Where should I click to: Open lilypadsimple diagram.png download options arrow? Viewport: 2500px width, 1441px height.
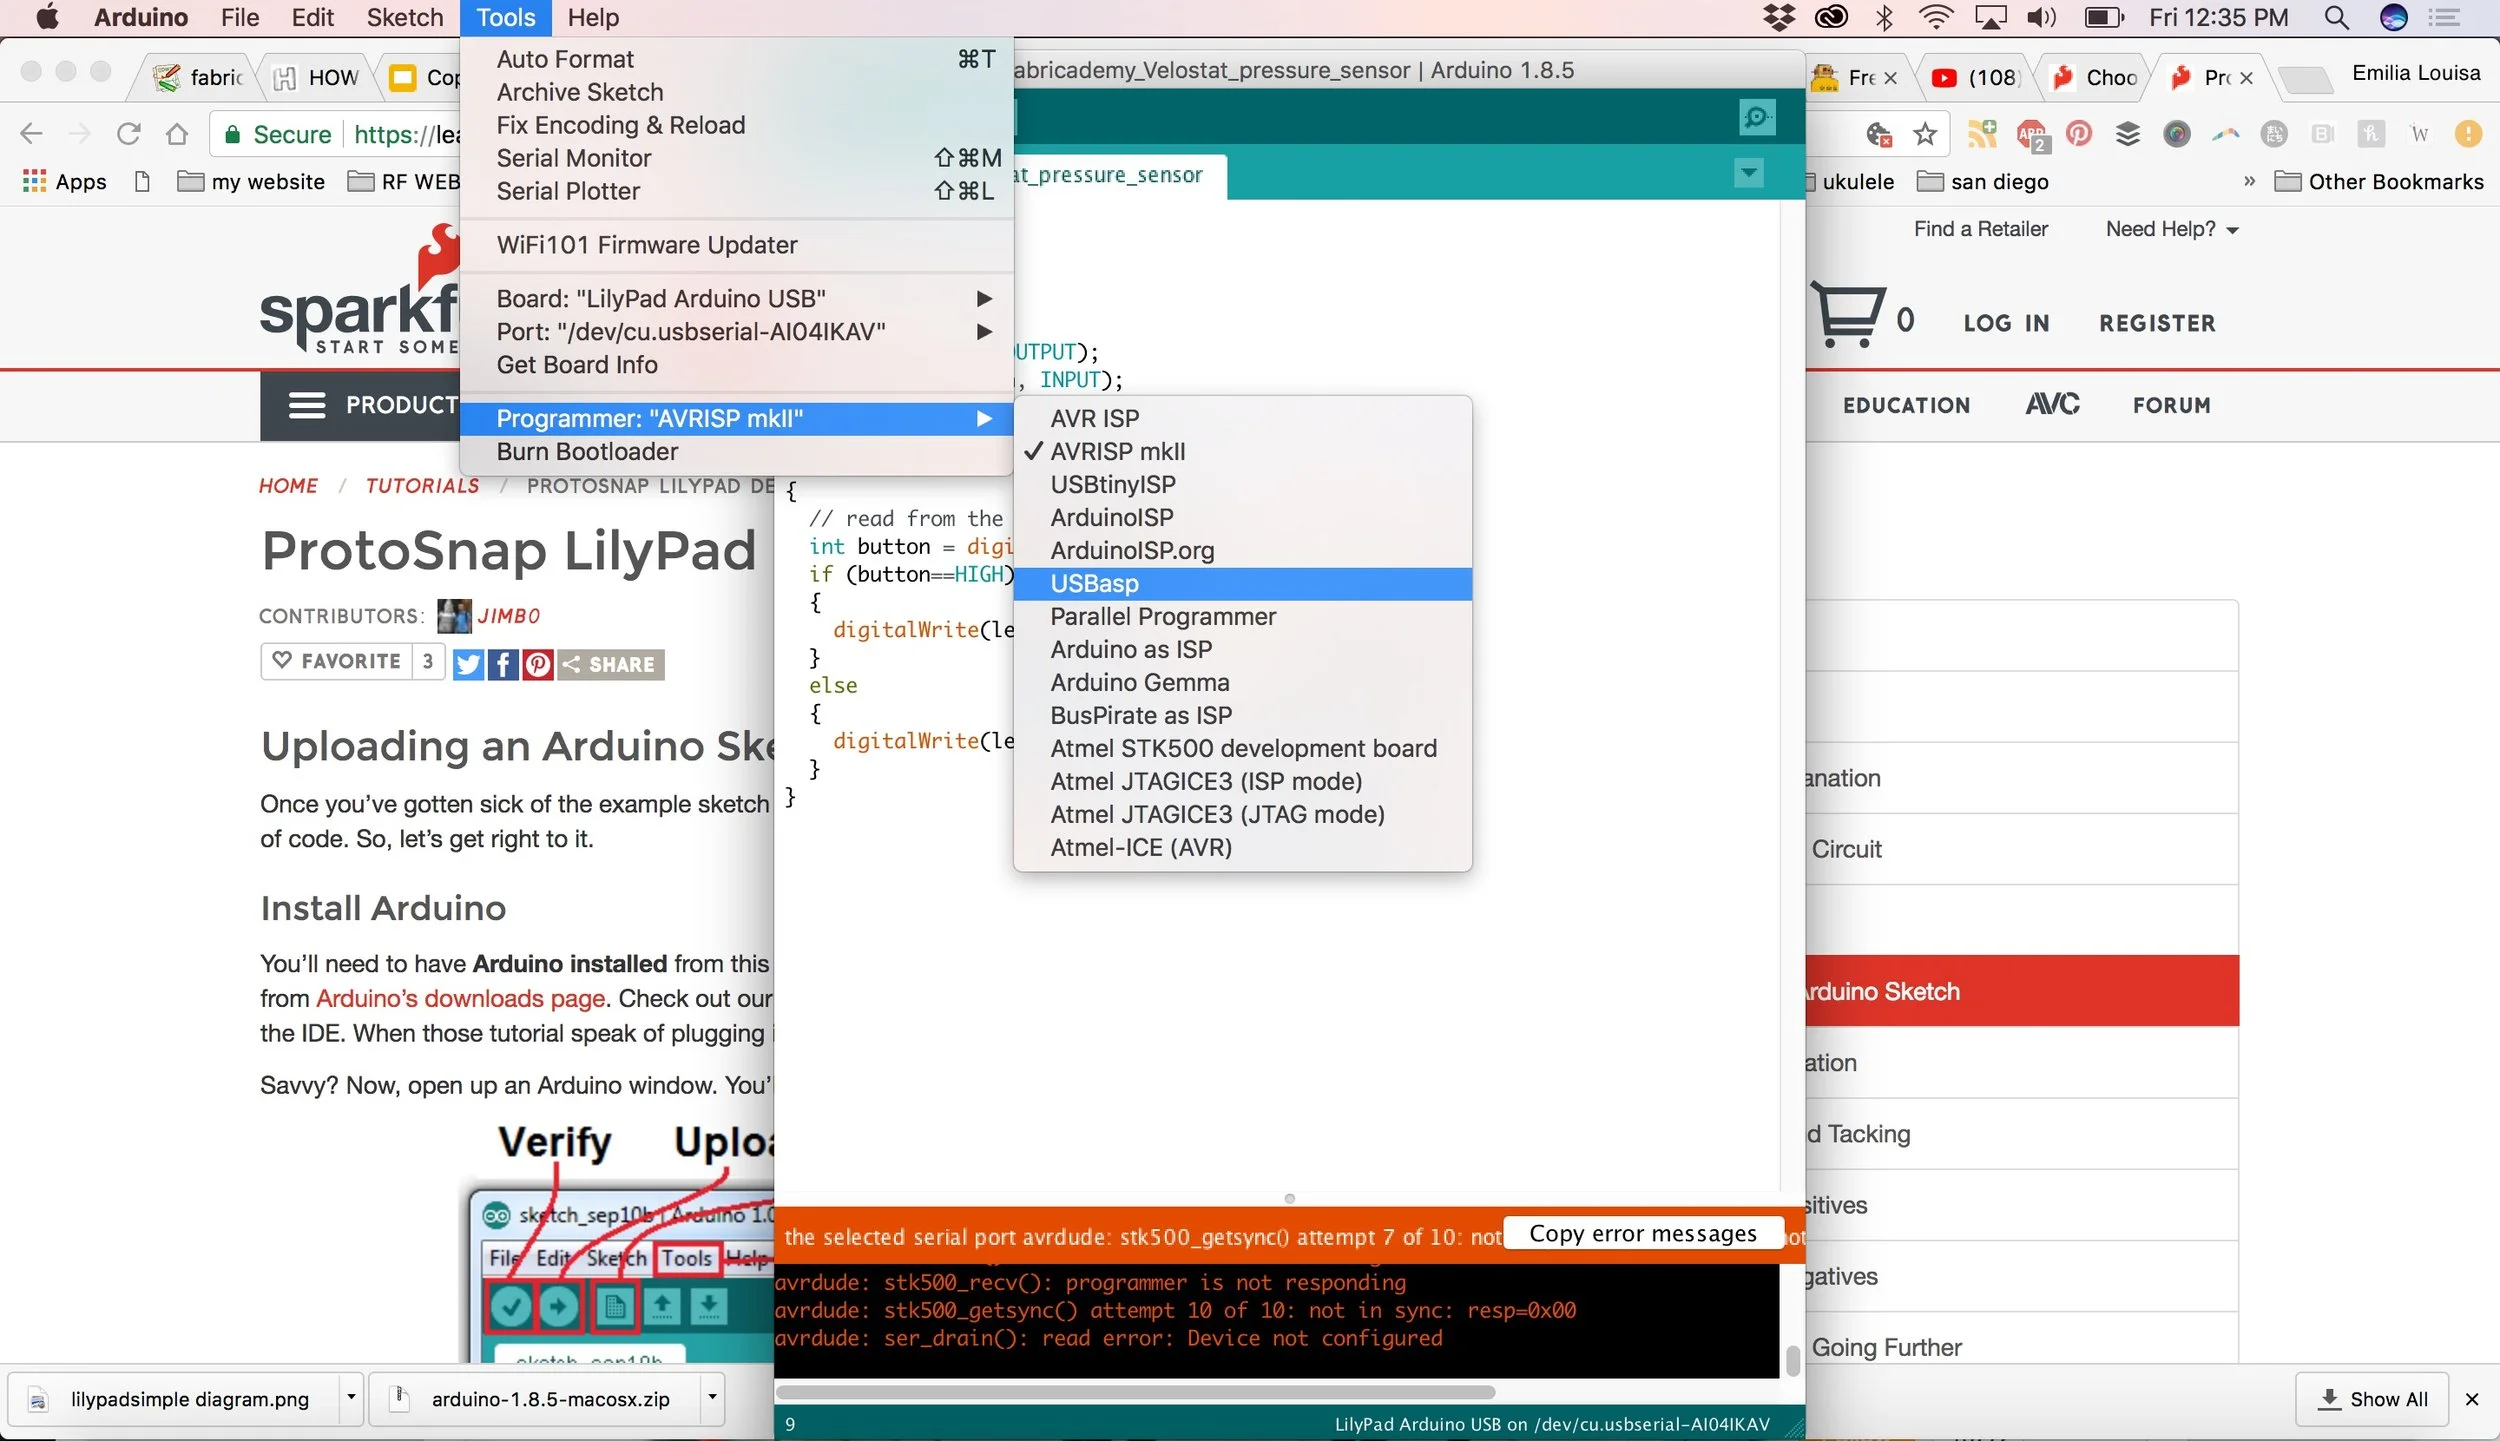(351, 1397)
